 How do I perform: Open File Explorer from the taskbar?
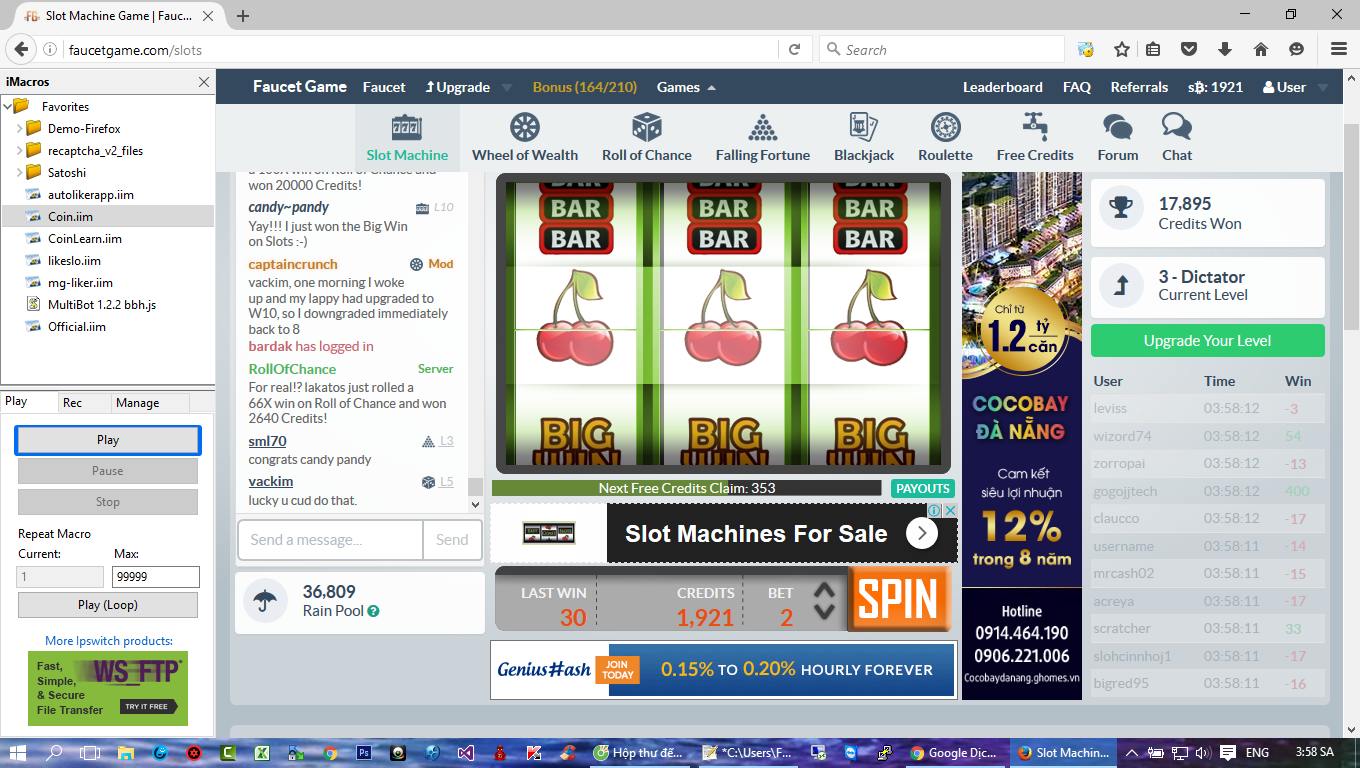tap(126, 753)
